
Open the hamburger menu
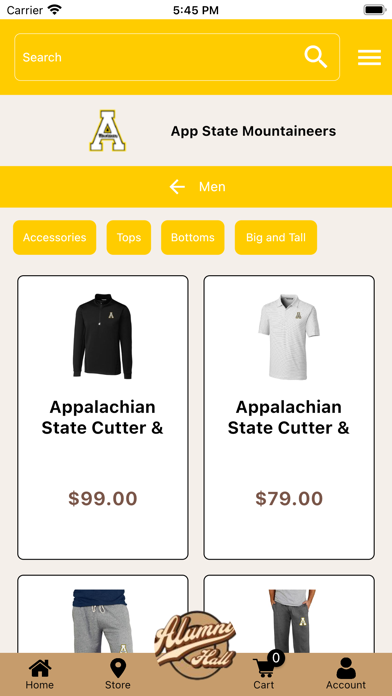click(369, 58)
